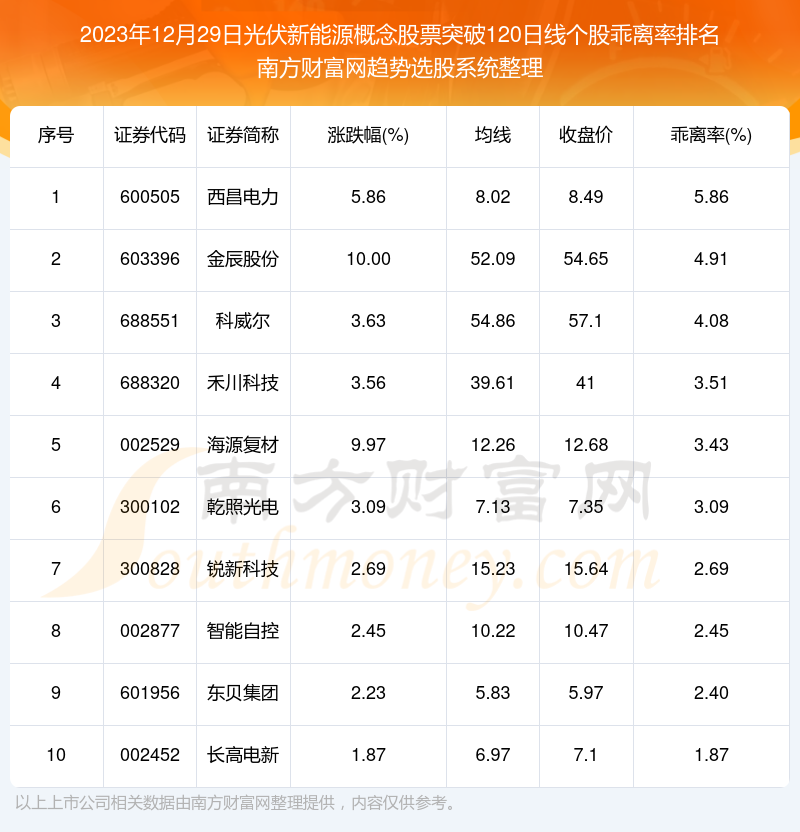Click the 乖离率(%) column header
Screen dimensions: 800x832
coord(711,135)
